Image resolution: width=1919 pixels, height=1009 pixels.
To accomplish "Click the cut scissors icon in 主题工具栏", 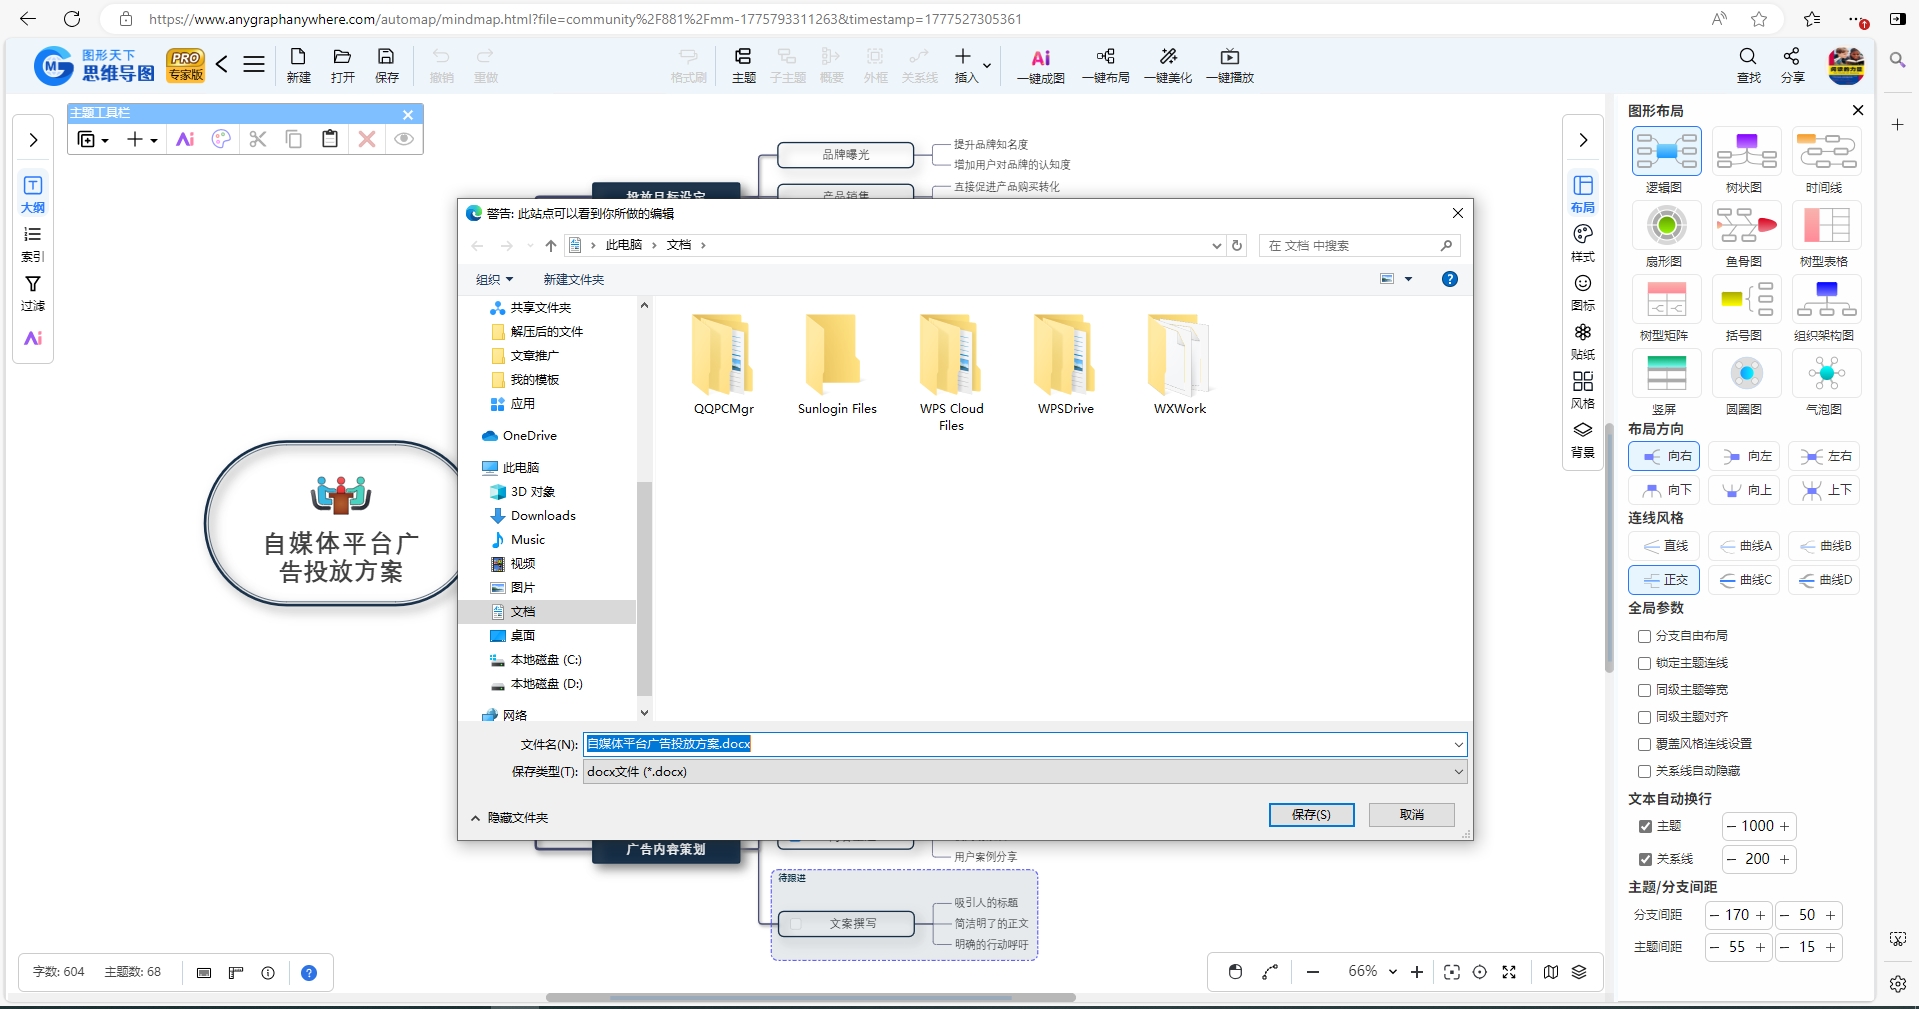I will click(x=258, y=139).
